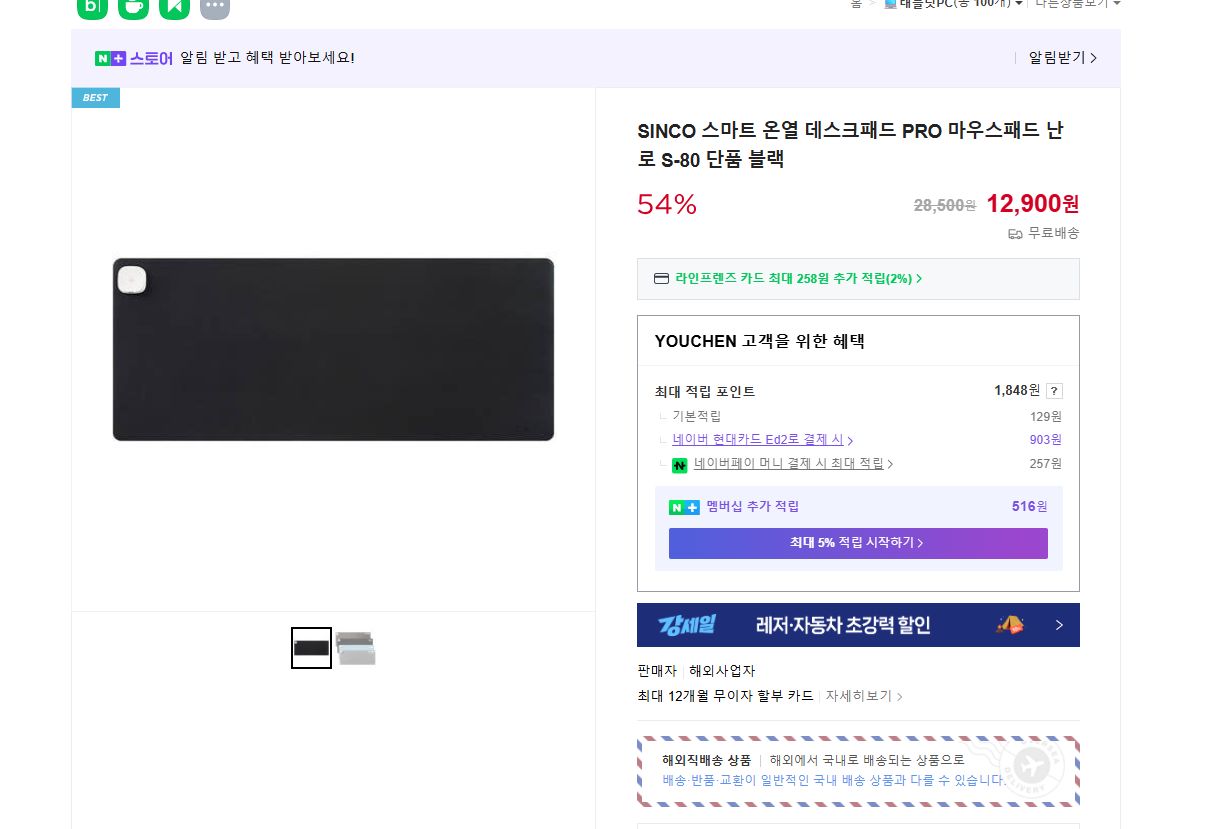The height and width of the screenshot is (829, 1213).
Task: Click the N+ 스토어 logo in banner
Action: point(134,58)
